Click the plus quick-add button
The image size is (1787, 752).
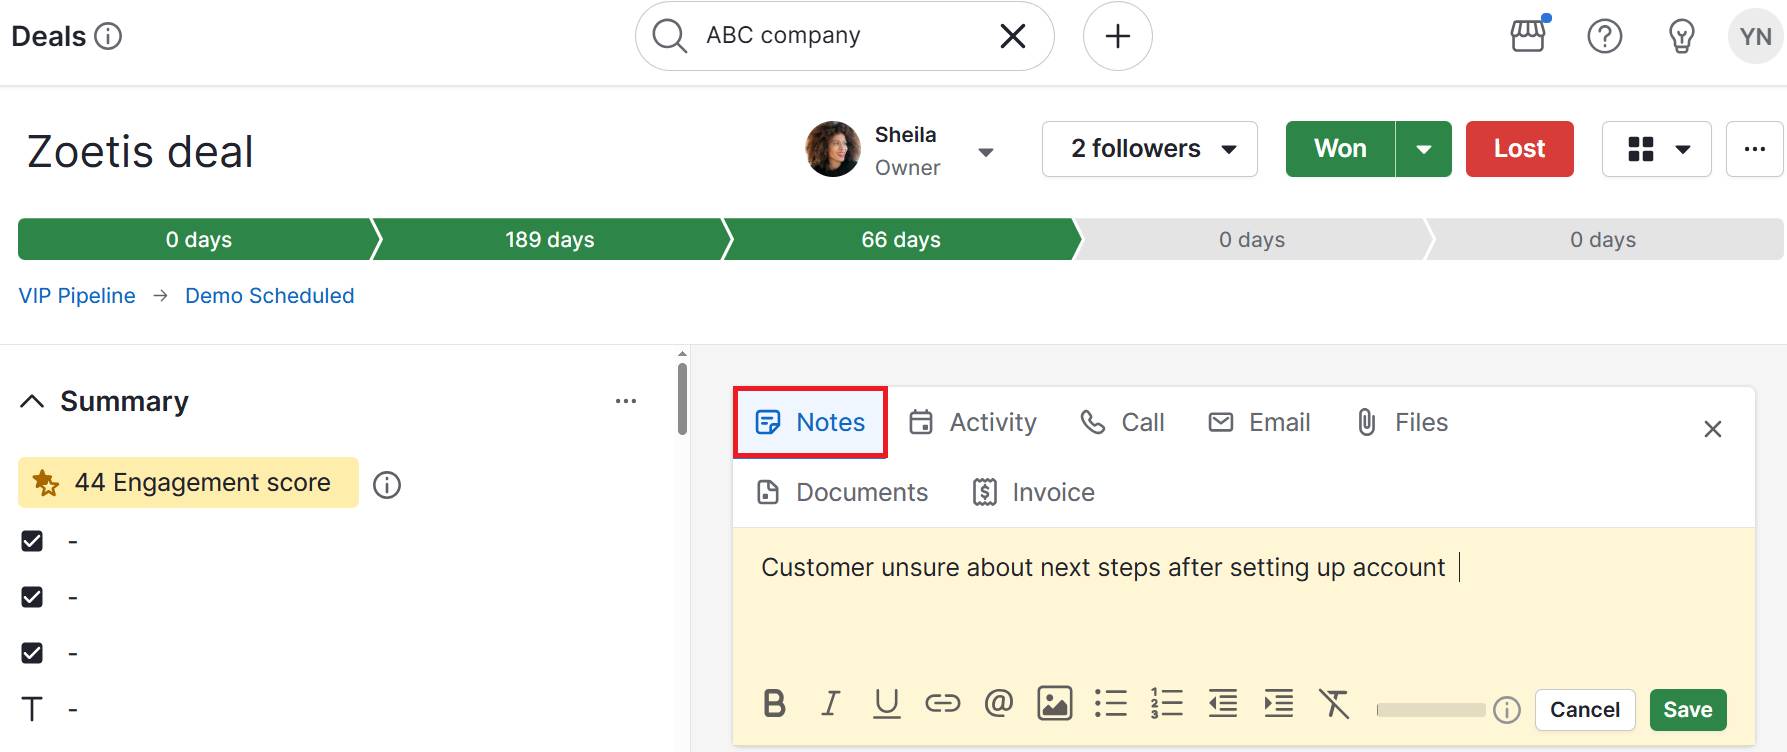(x=1118, y=36)
